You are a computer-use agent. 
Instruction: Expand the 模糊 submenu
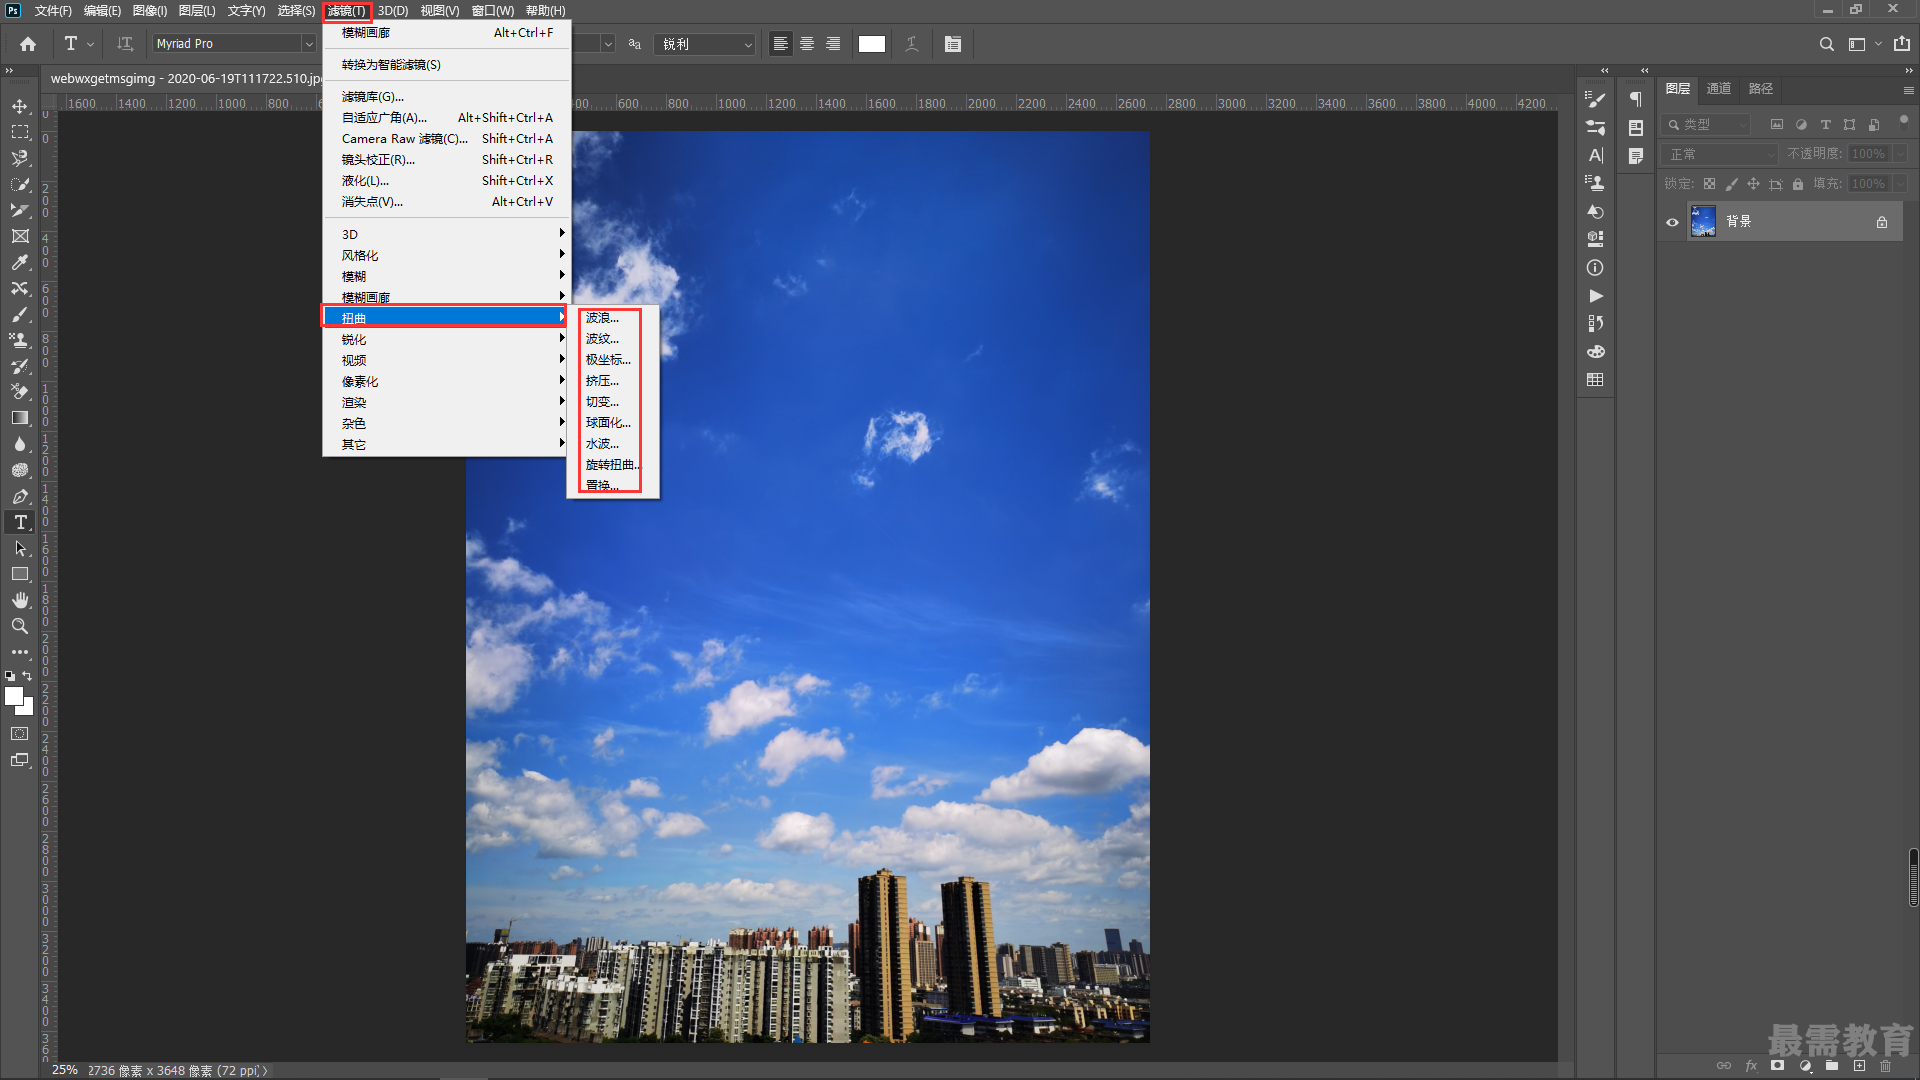[x=446, y=276]
